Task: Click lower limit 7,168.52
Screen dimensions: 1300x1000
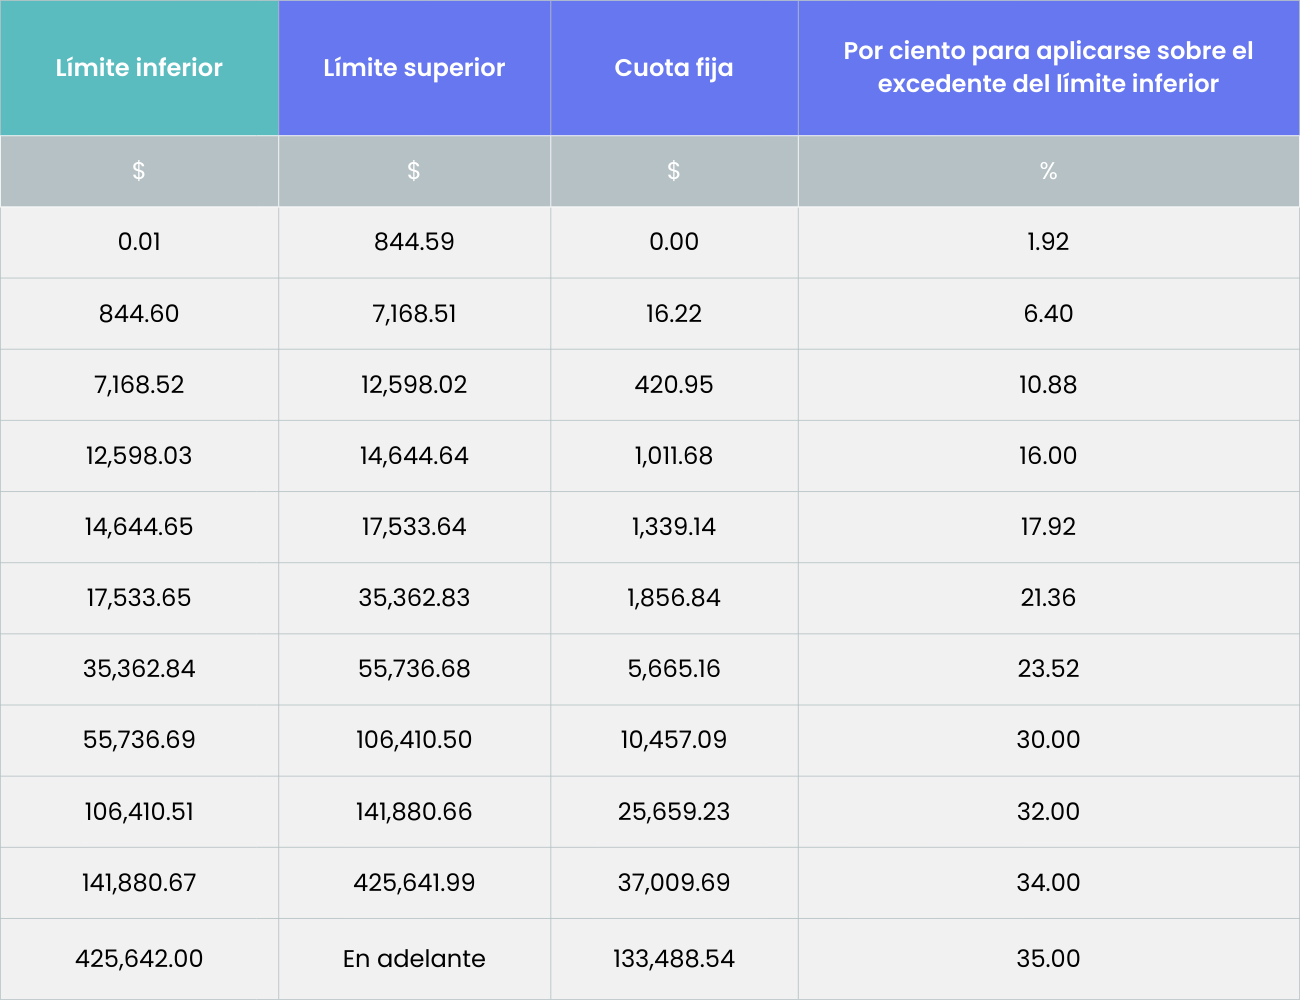Action: pos(139,384)
